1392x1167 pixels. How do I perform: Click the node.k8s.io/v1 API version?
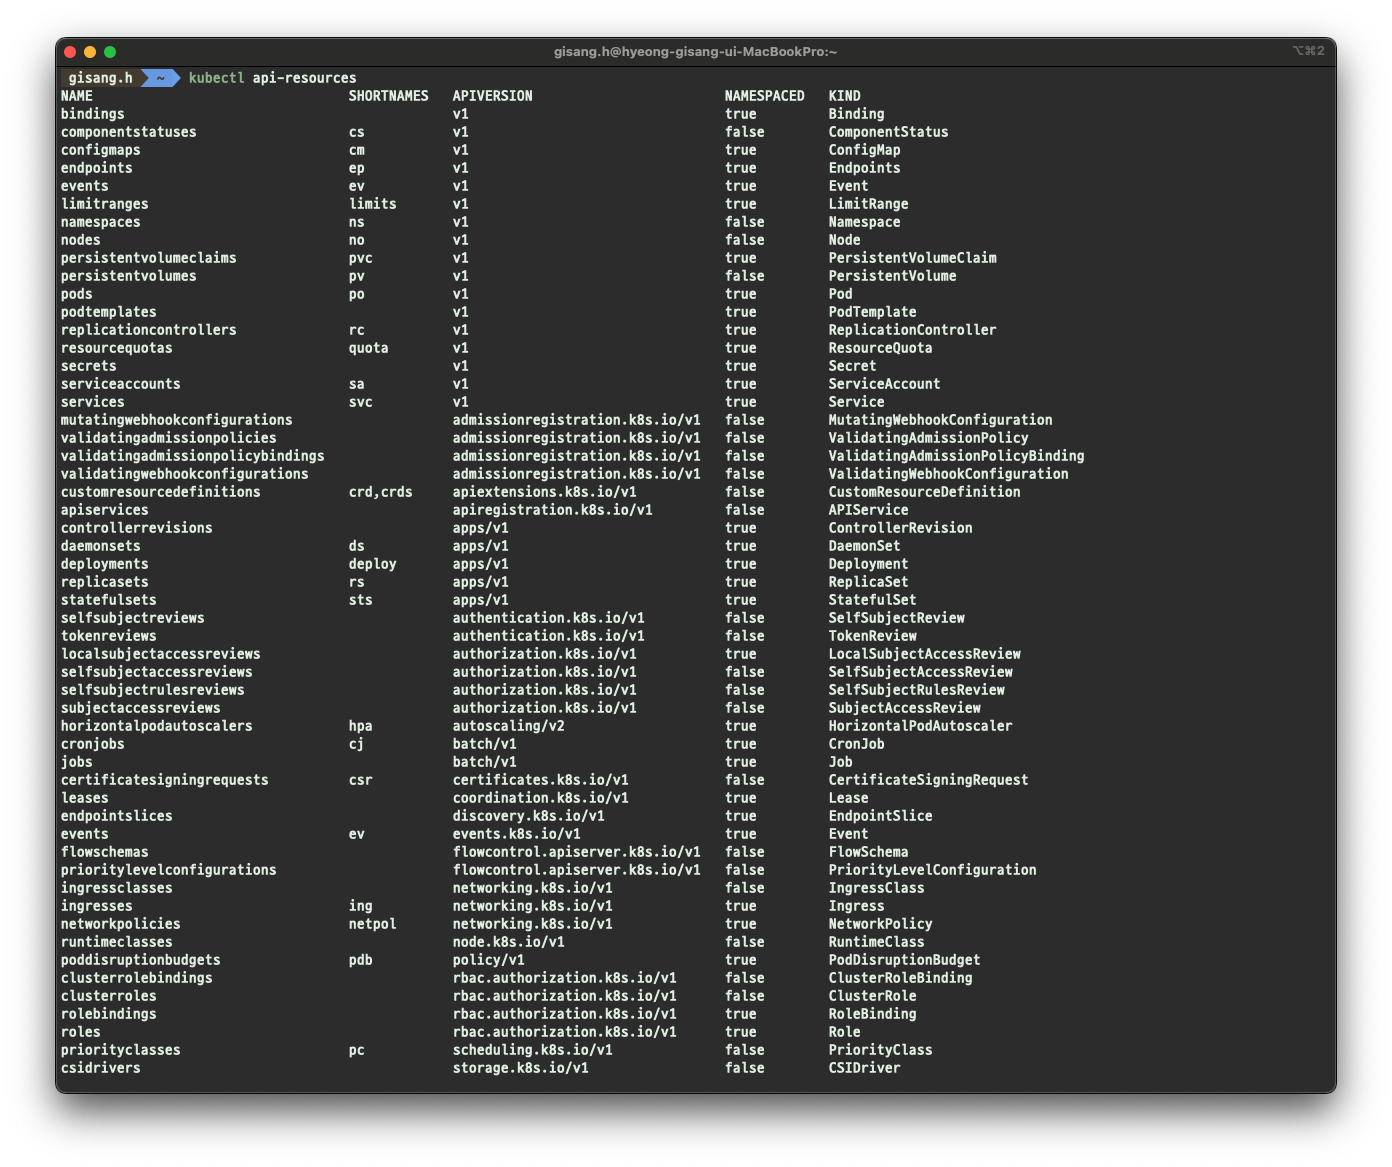509,942
